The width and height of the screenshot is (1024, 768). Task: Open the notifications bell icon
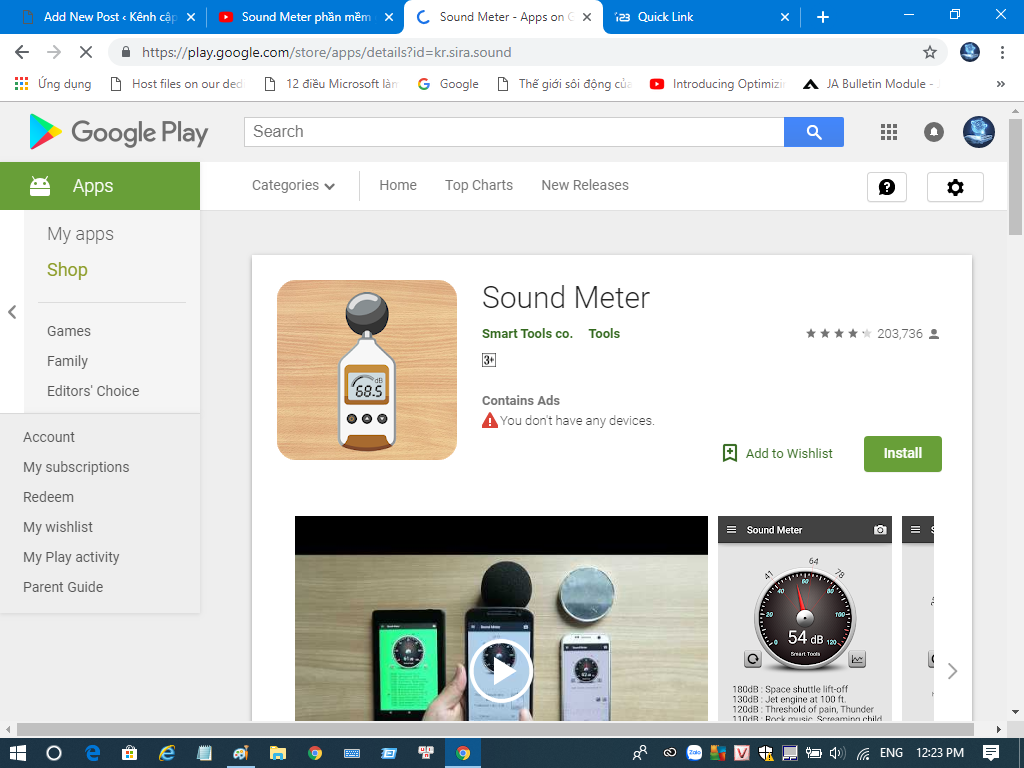pyautogui.click(x=934, y=132)
